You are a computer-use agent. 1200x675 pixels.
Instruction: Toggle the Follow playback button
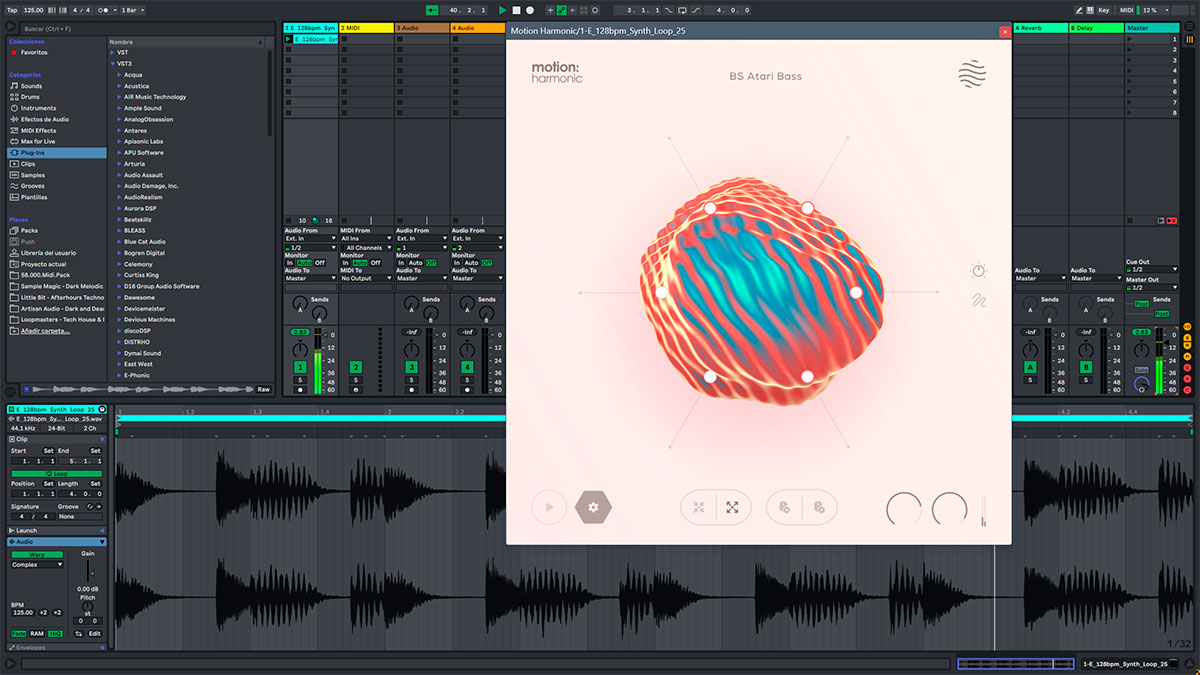click(432, 10)
